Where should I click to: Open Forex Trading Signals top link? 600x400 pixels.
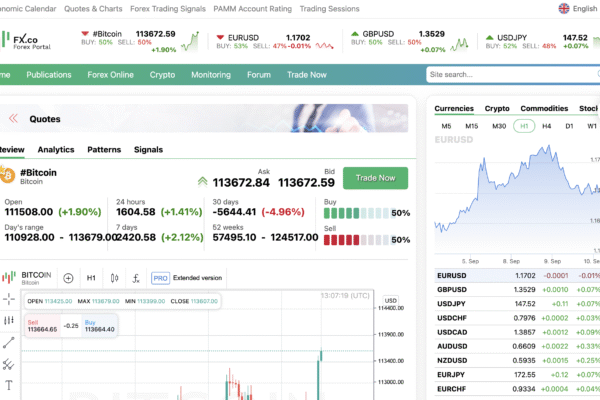[168, 9]
